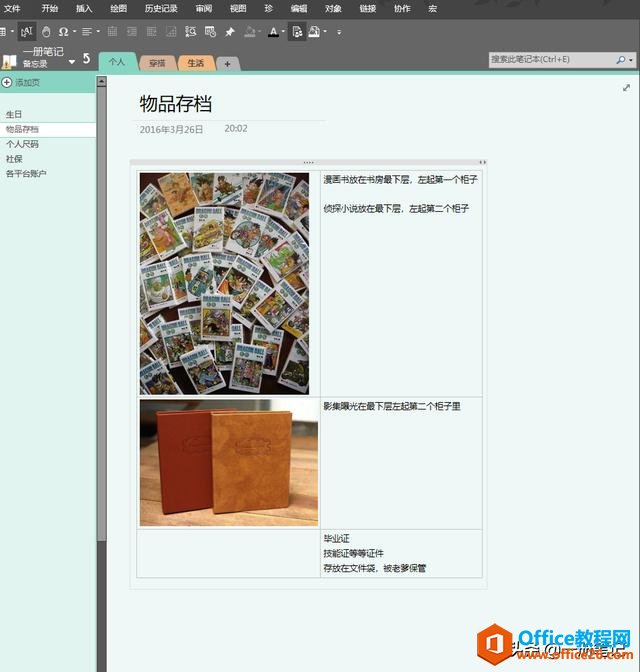Open the 个人尺码 page

click(22, 144)
